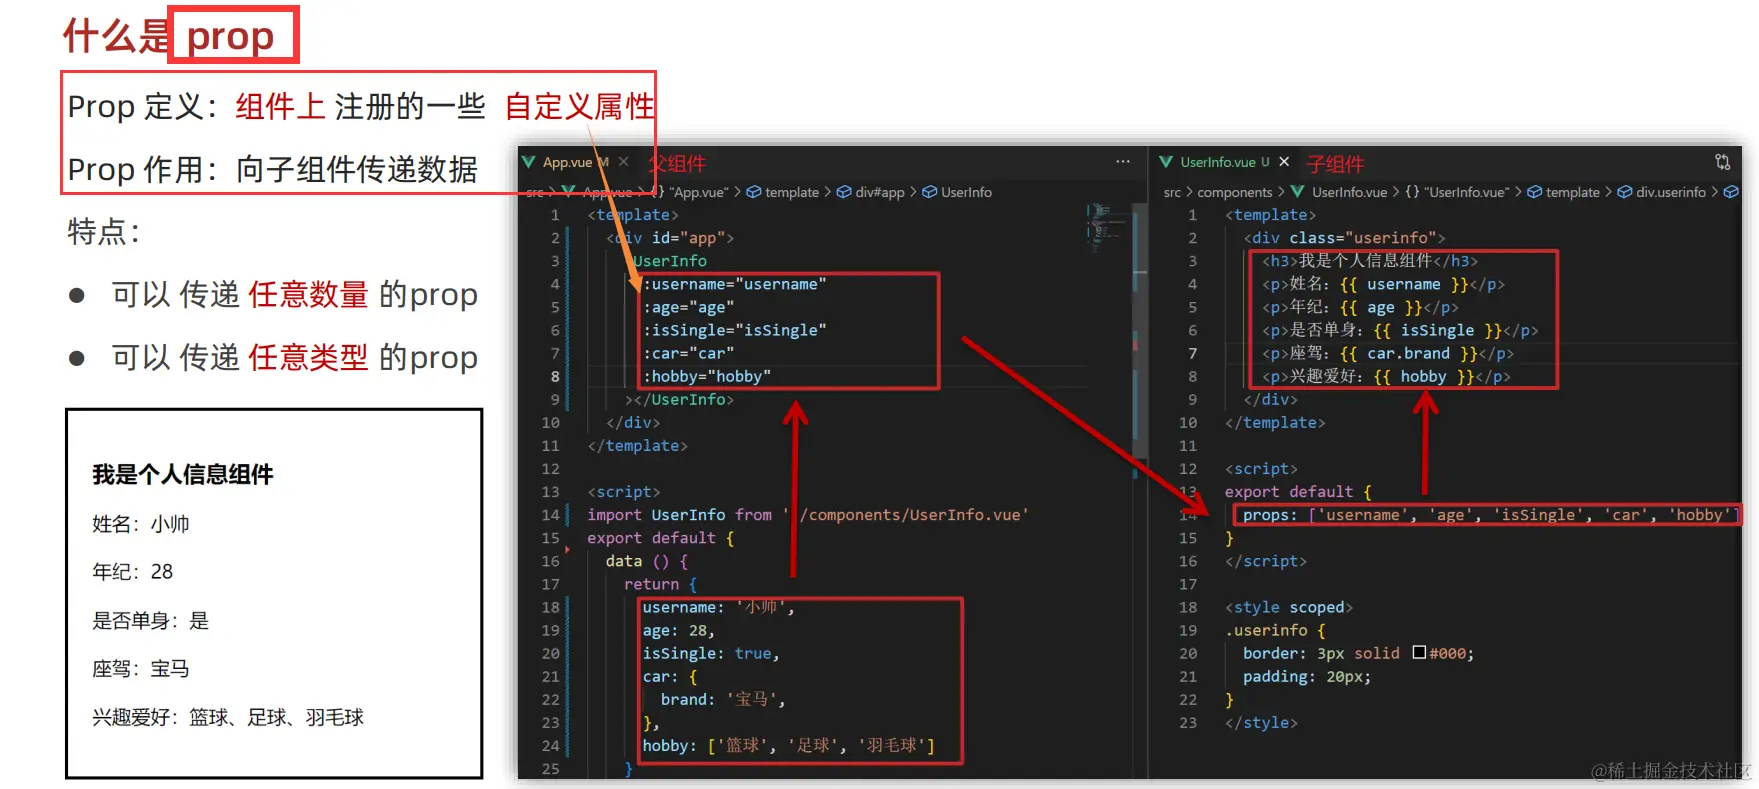Click the "App.vue" braces breadcrumb item
This screenshot has height=789, width=1759.
[x=691, y=192]
